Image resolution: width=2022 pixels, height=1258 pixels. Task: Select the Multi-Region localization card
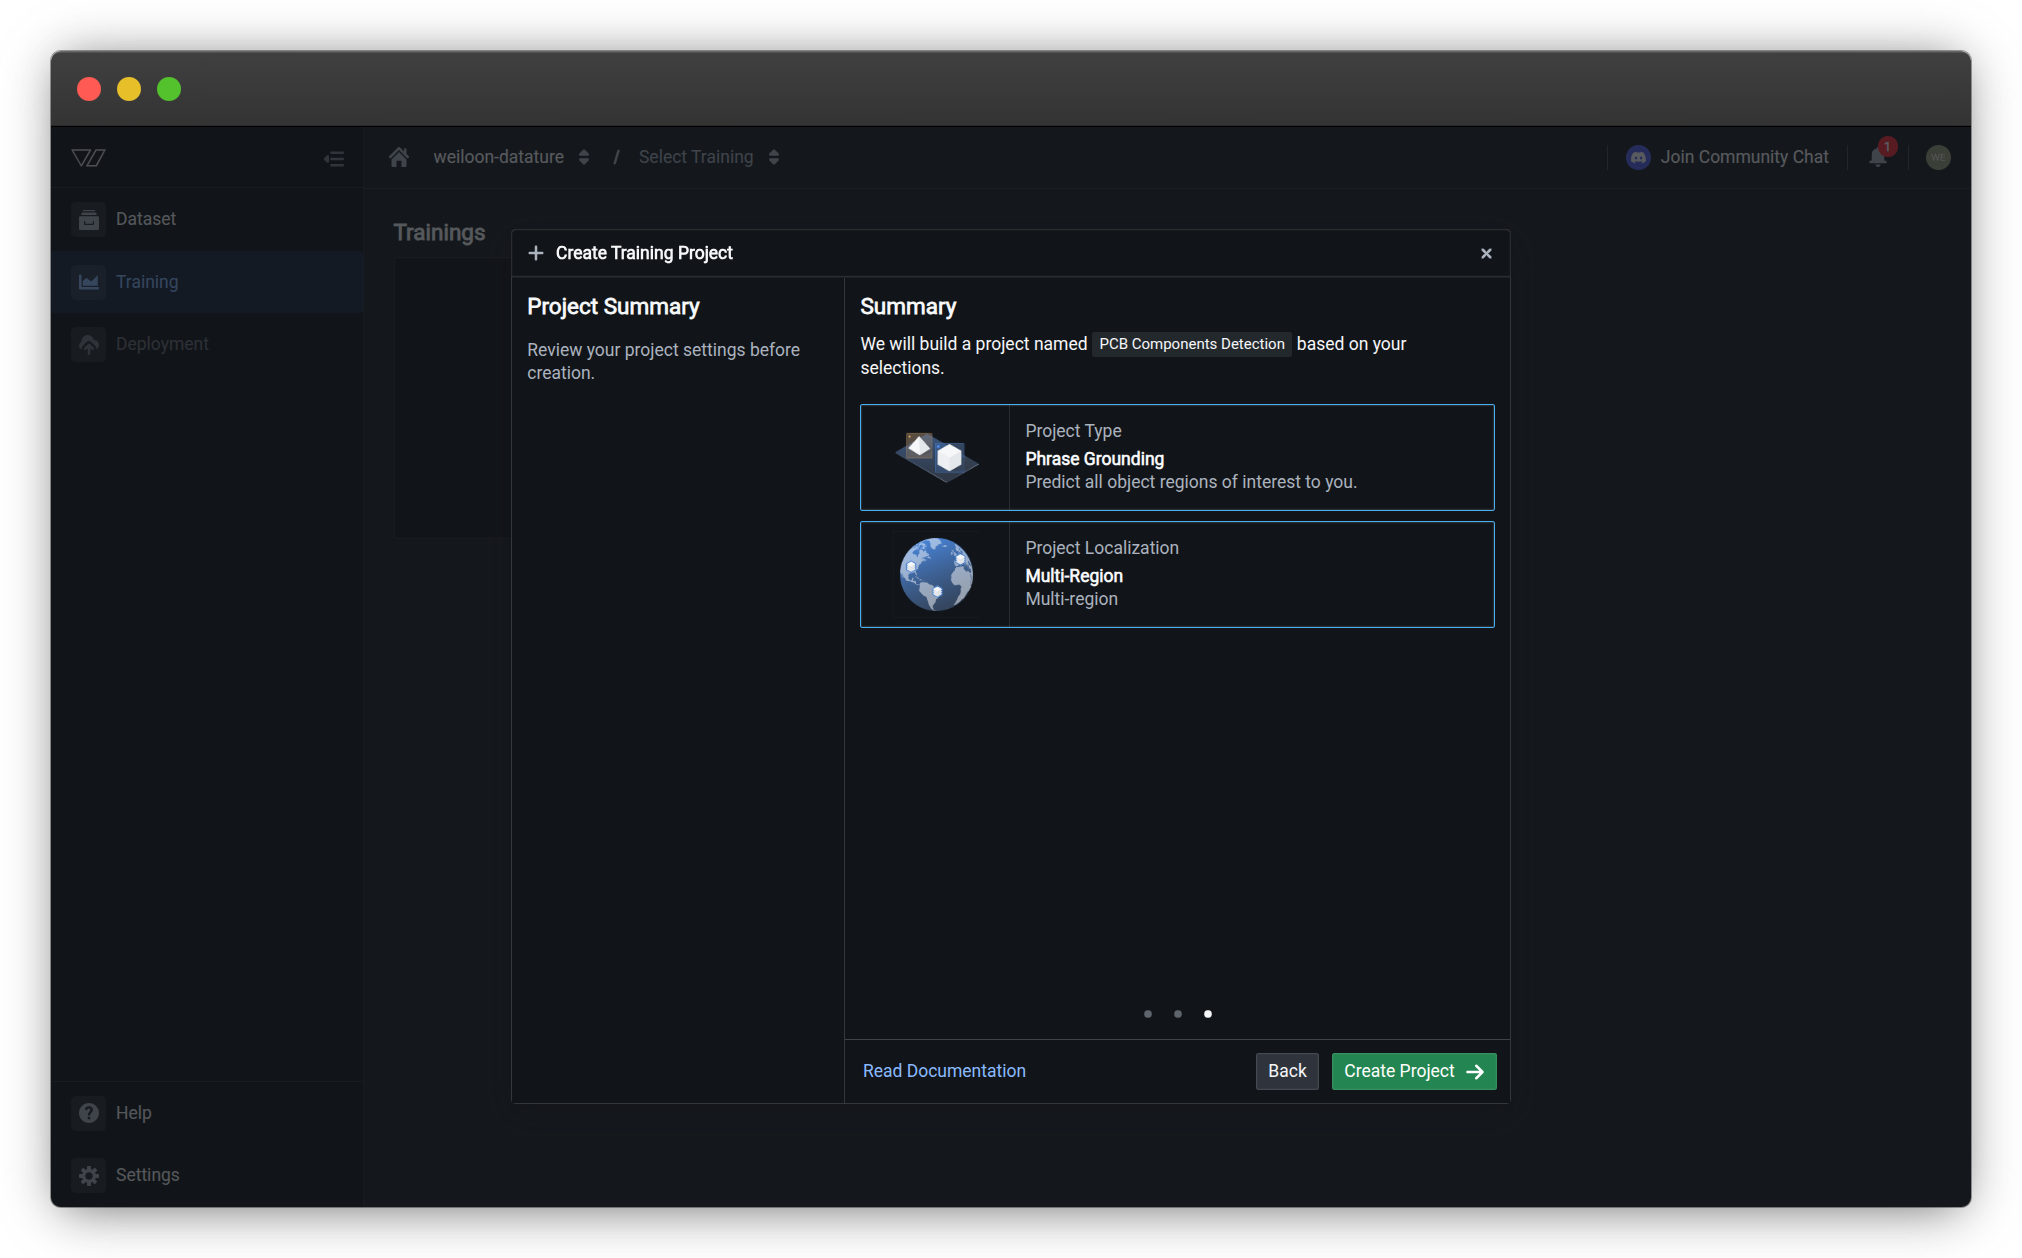[x=1176, y=574]
